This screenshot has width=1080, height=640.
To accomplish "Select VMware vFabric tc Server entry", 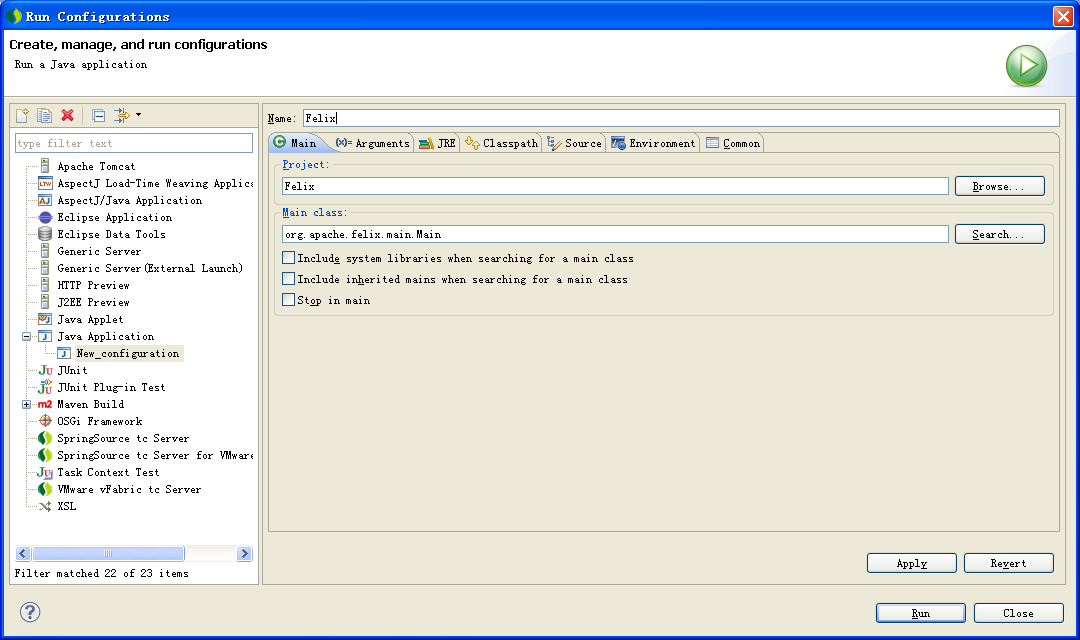I will point(129,489).
